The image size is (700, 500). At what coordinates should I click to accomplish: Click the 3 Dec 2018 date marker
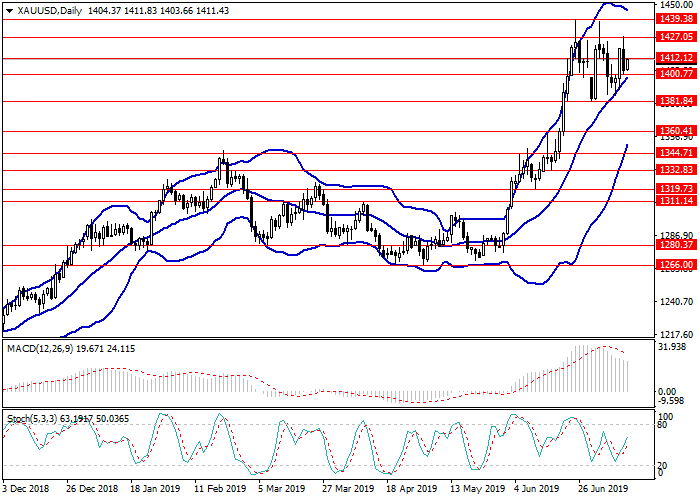(27, 490)
